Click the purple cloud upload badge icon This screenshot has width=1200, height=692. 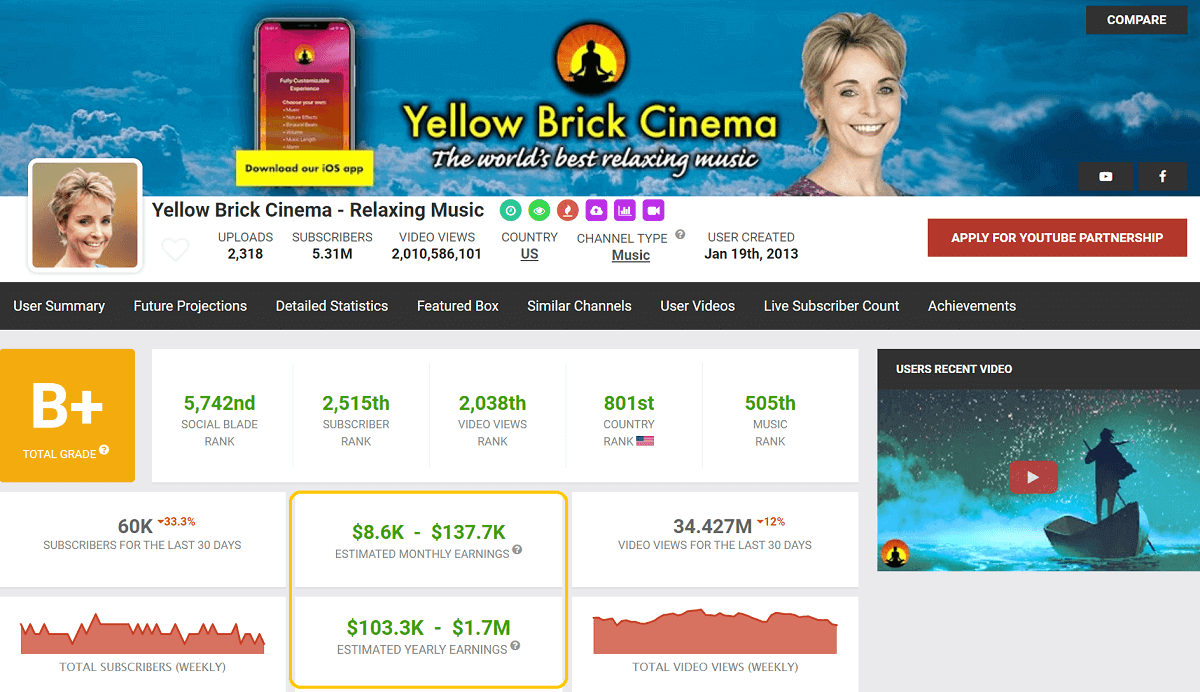coord(597,210)
